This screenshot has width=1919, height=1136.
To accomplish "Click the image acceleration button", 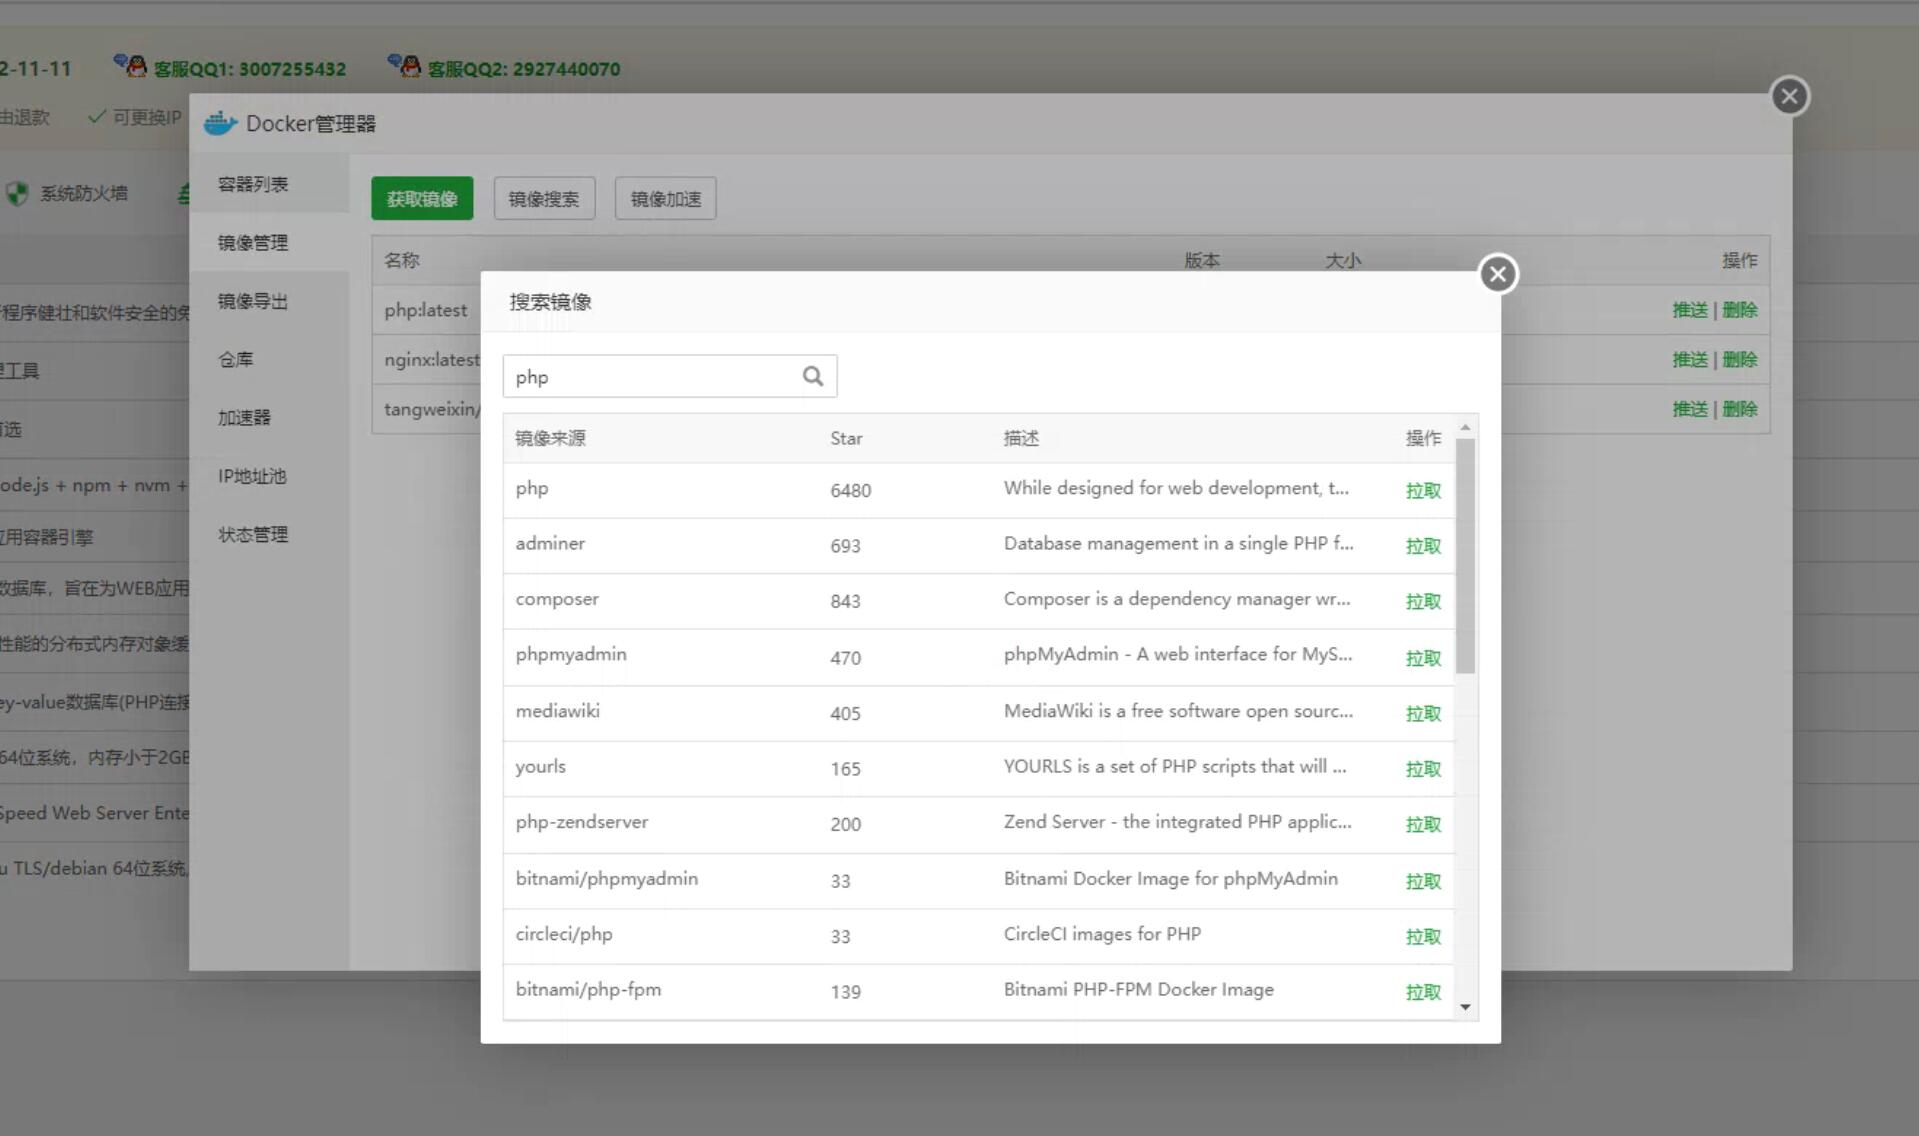I will coord(665,198).
